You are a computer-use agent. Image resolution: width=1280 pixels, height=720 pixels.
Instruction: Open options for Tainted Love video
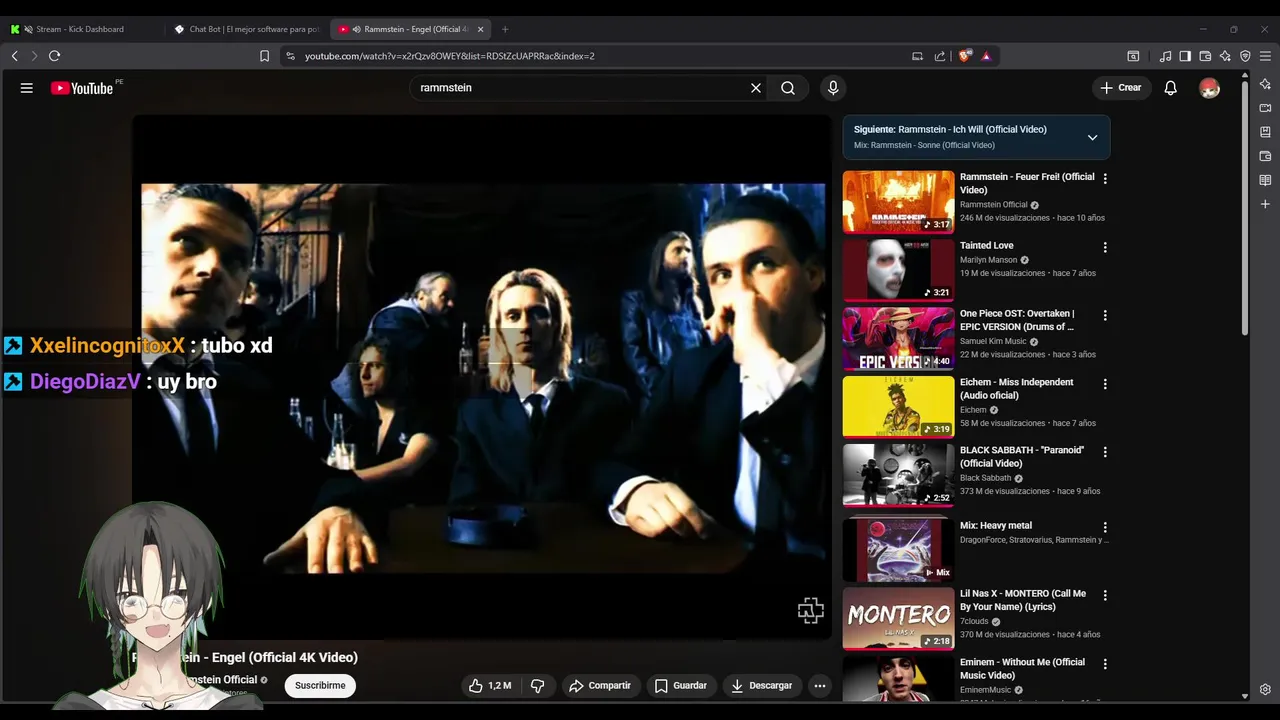1105,247
